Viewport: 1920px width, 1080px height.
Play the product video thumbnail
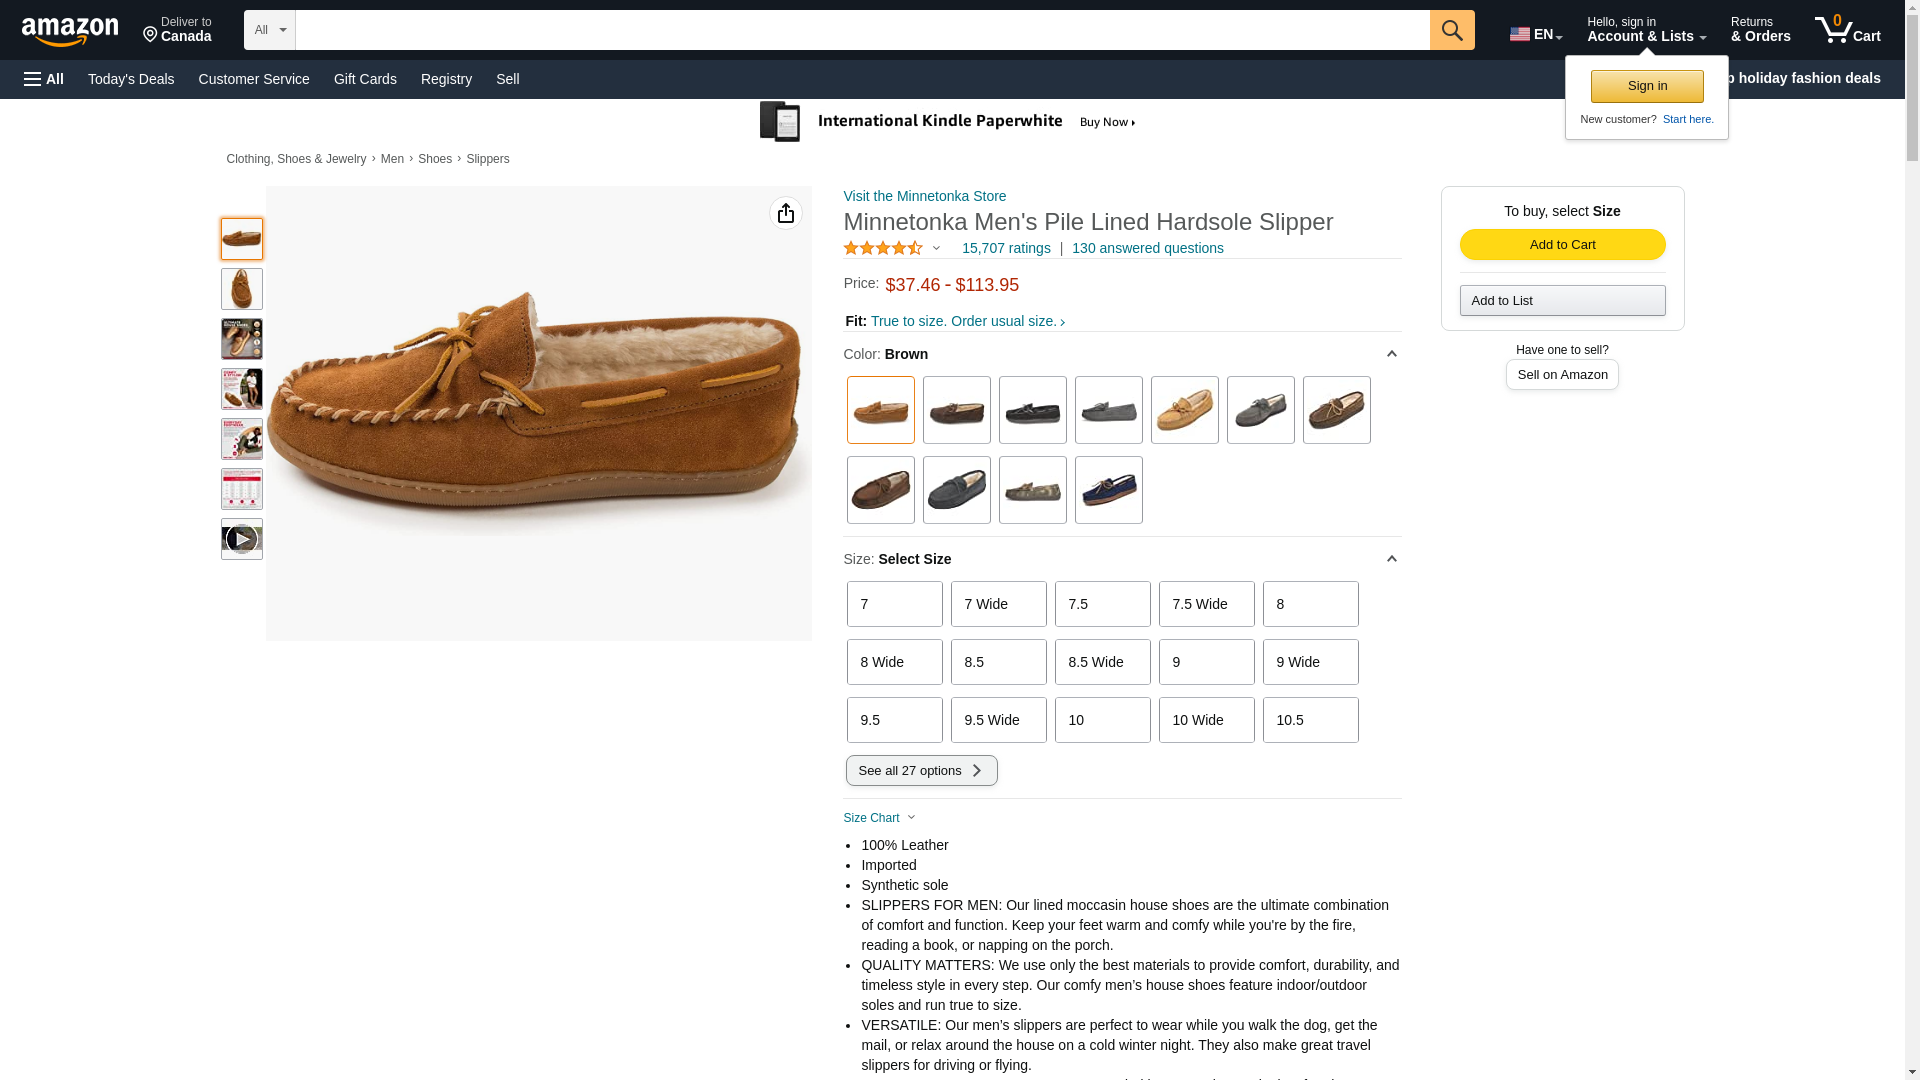pyautogui.click(x=242, y=539)
